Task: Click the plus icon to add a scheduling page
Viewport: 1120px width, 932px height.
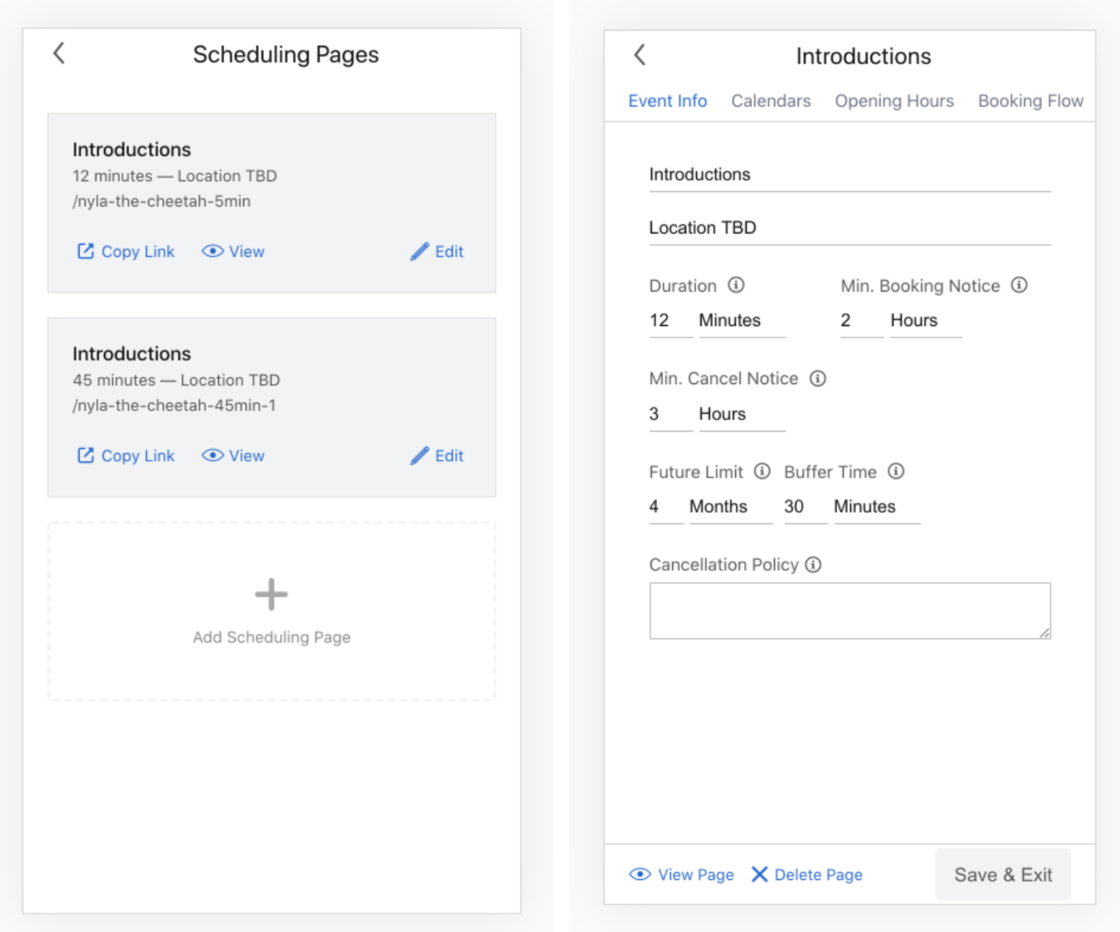Action: [271, 593]
